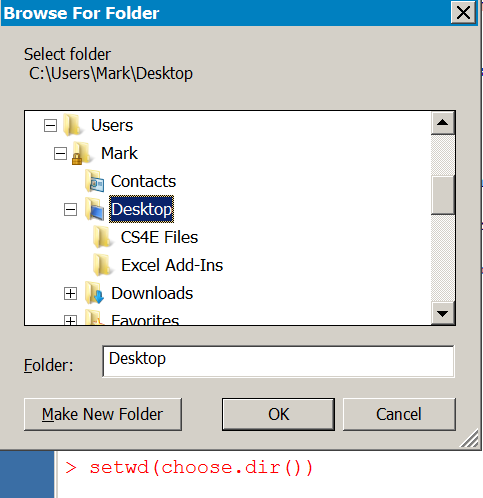
Task: Click the Users folder icon
Action: 72,125
